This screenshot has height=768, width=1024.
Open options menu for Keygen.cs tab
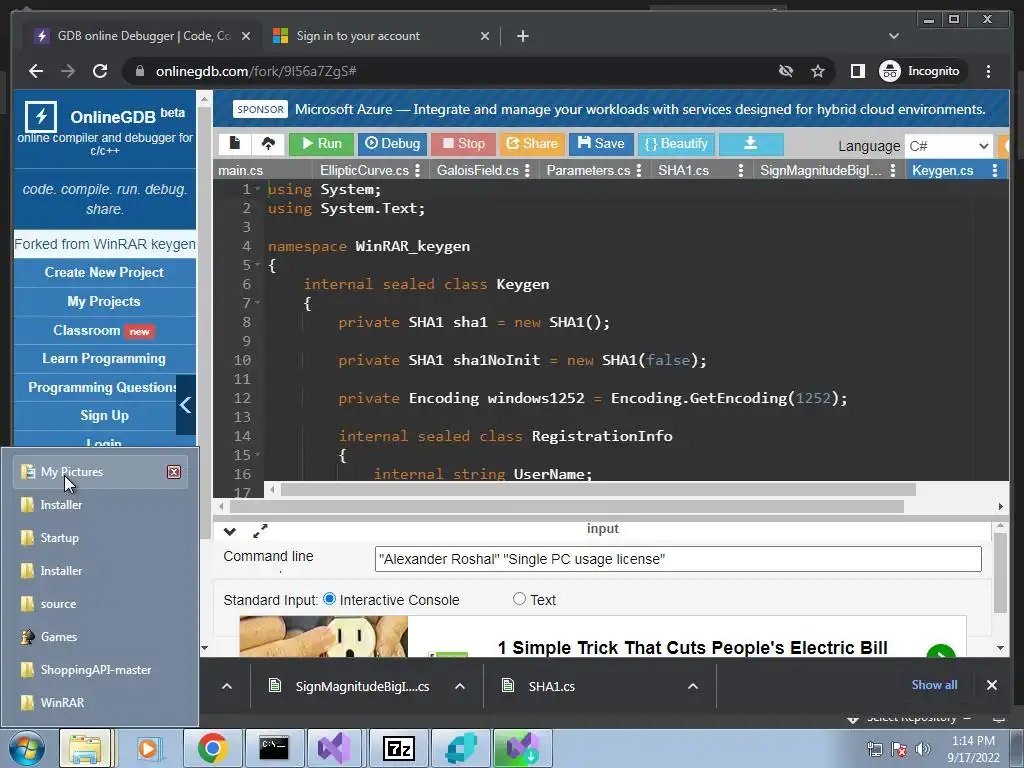995,170
